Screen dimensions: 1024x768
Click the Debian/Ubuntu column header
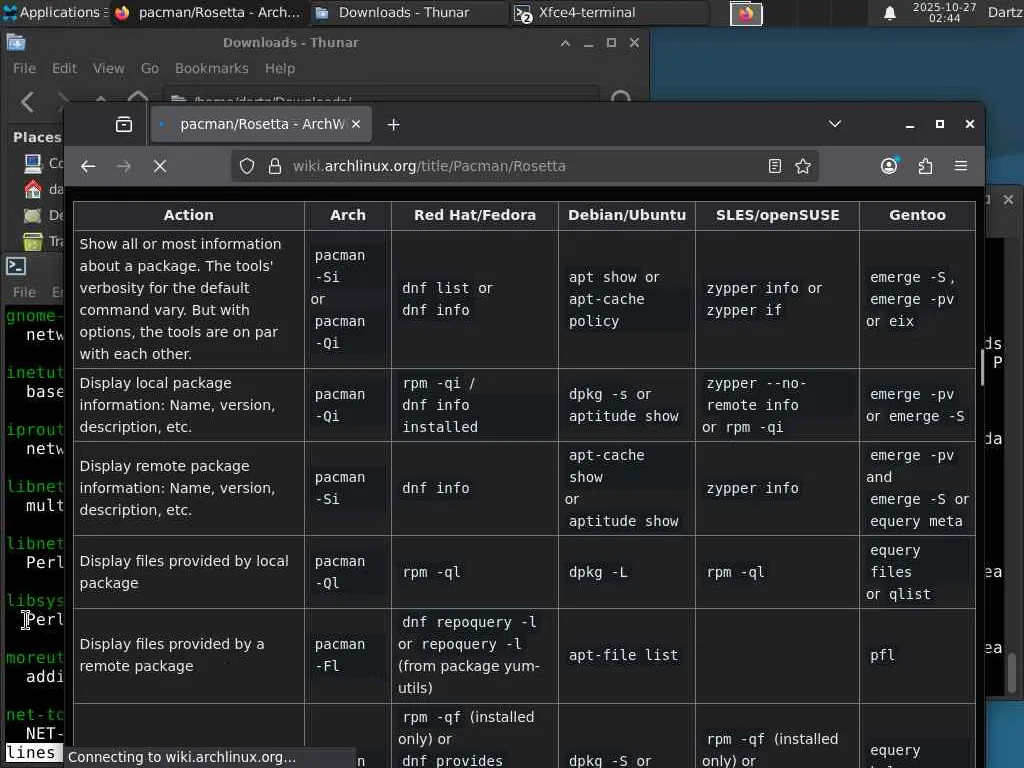pyautogui.click(x=627, y=216)
